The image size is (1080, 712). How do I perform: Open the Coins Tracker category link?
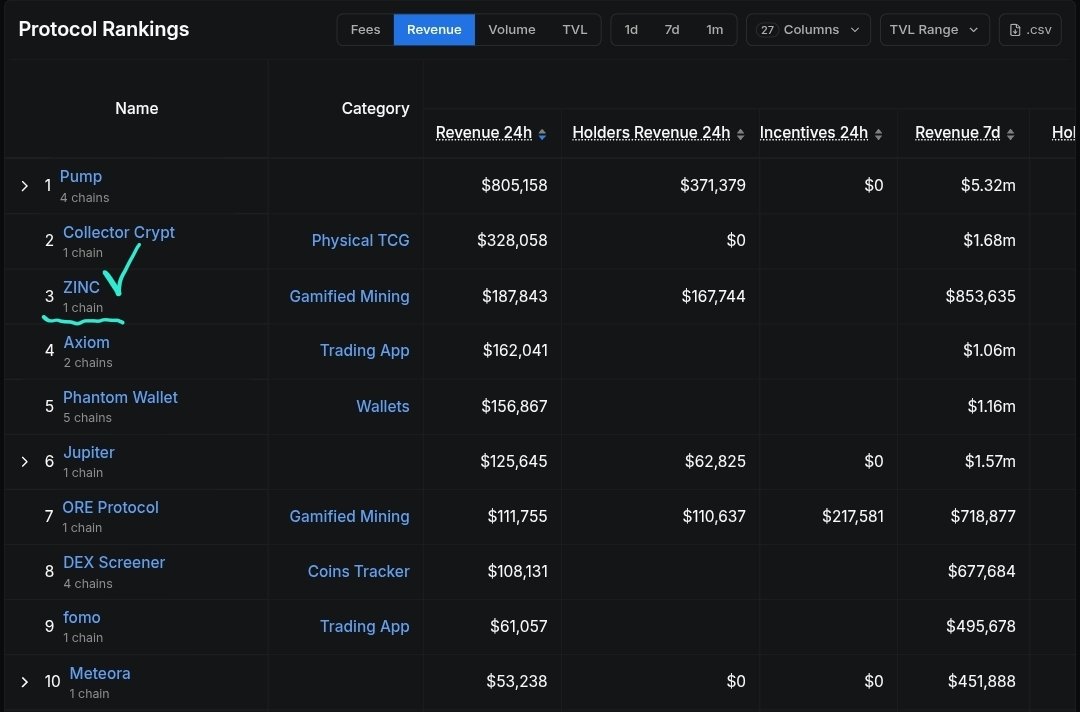point(358,572)
